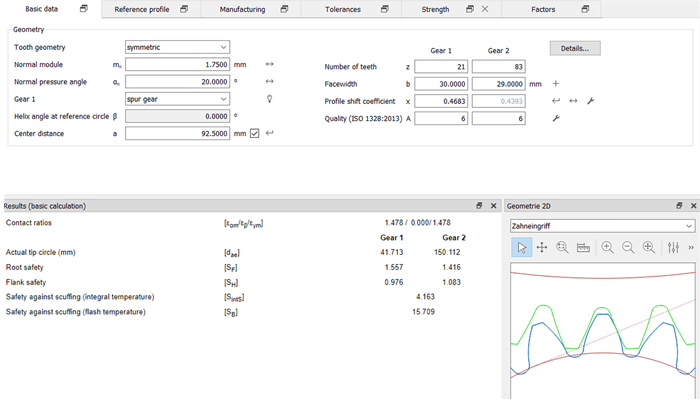
Task: Undock the Basic data tab window
Action: click(83, 8)
